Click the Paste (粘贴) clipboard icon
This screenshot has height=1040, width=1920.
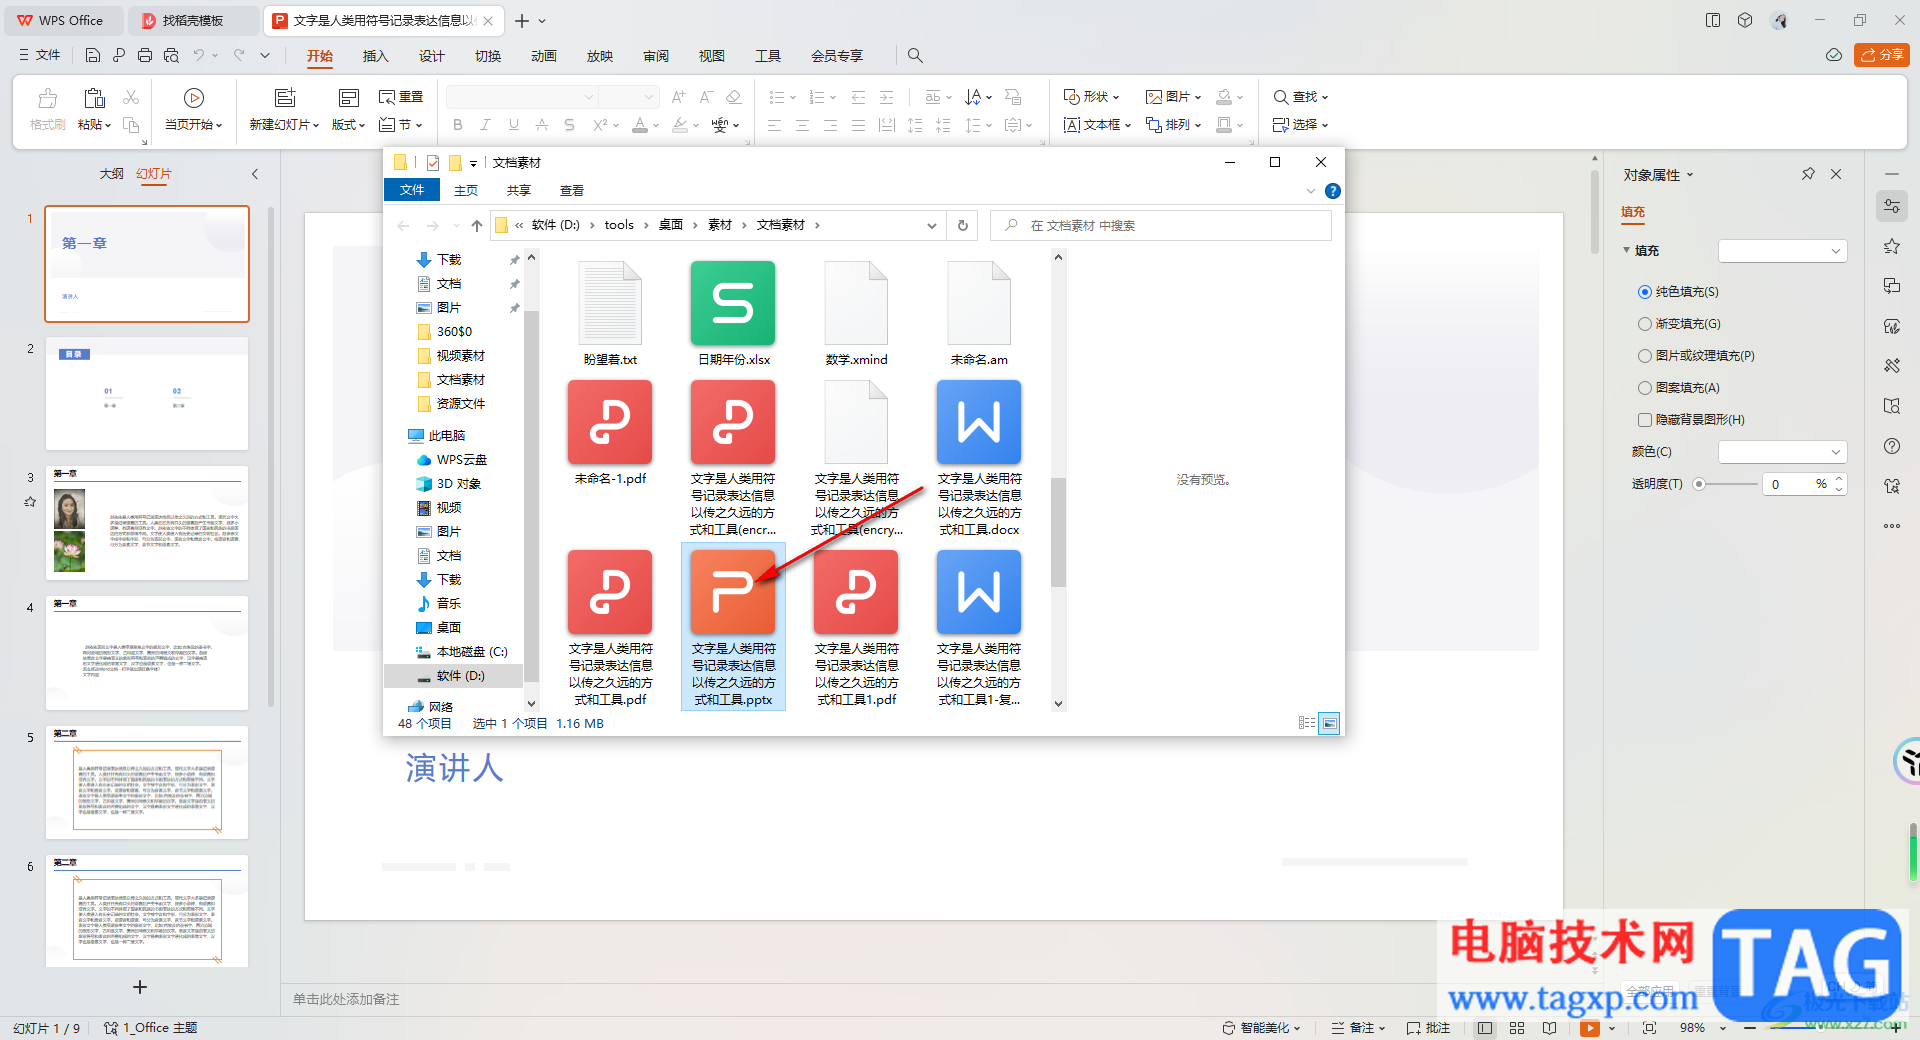click(x=95, y=98)
